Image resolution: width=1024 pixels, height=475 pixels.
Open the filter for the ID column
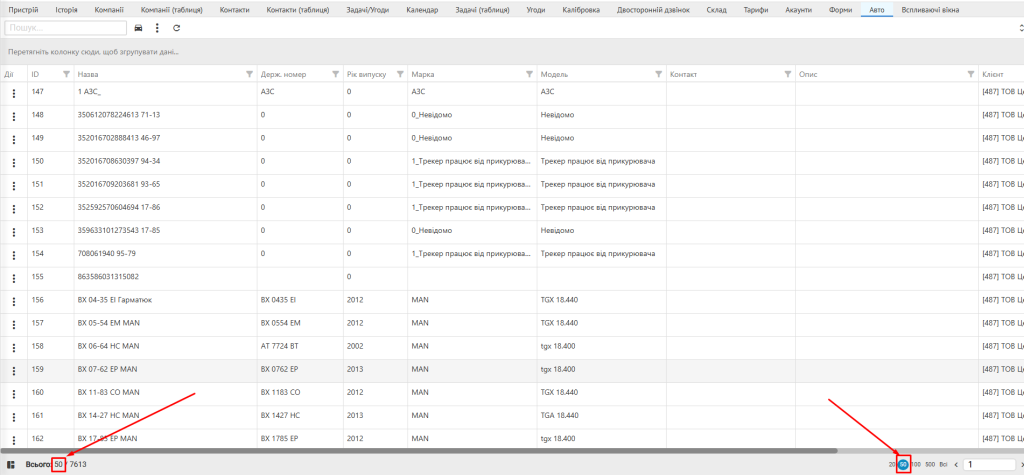tap(66, 74)
